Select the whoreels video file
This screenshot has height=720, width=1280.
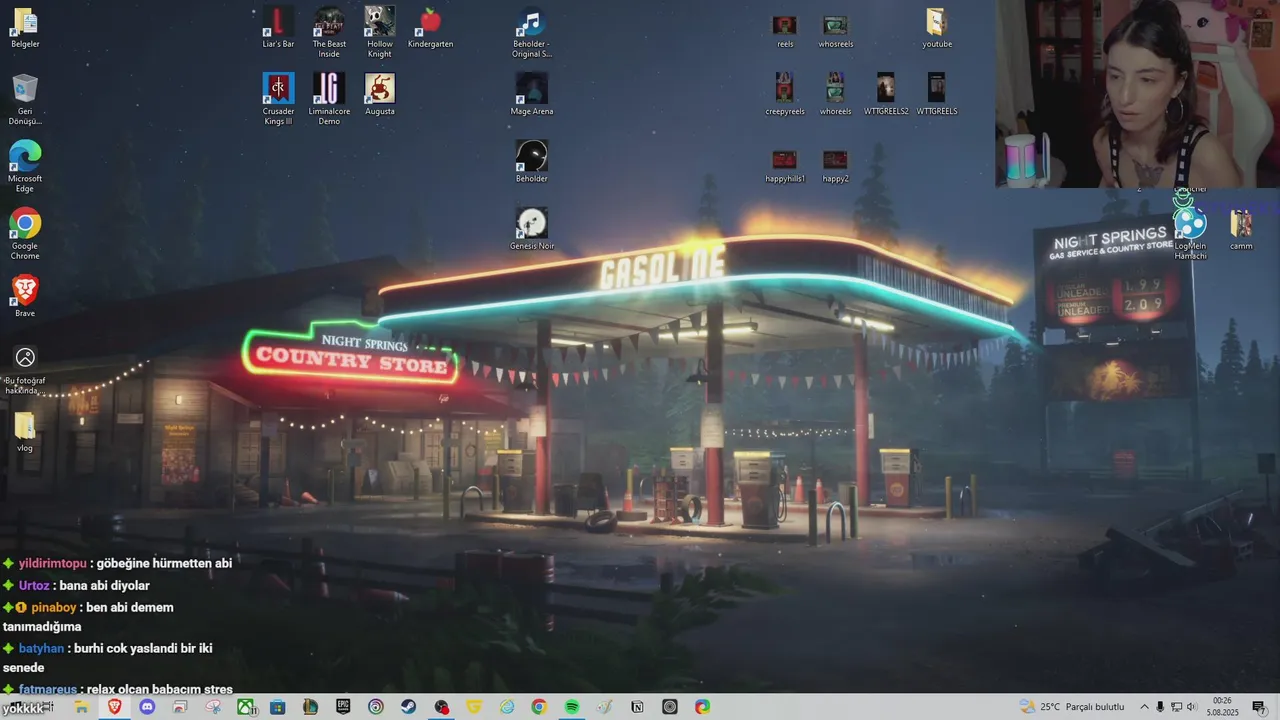[835, 94]
